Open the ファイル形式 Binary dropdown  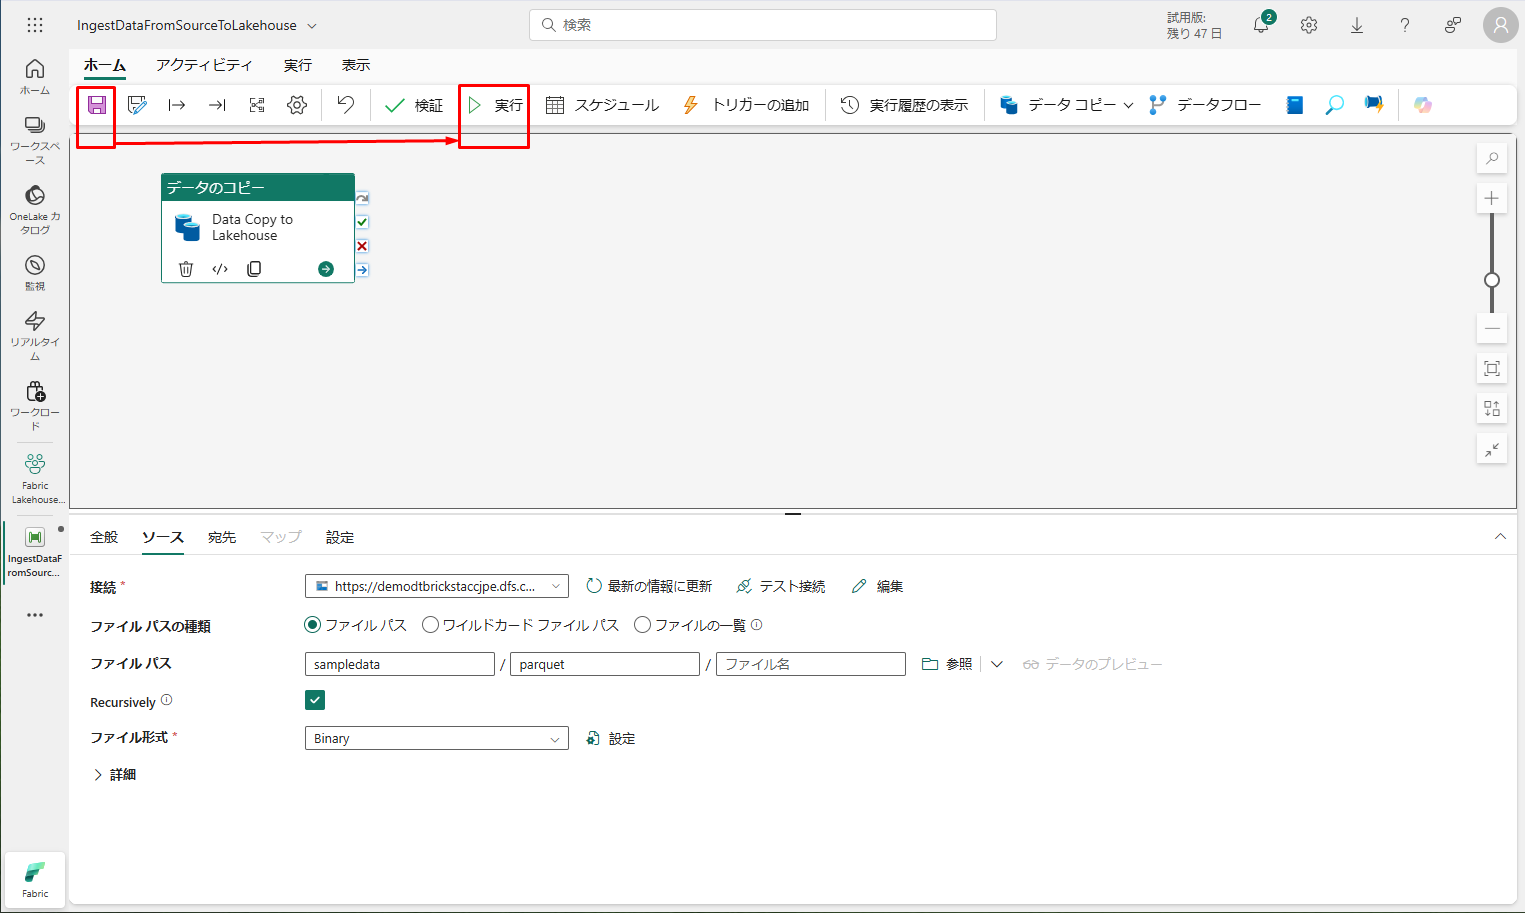437,739
